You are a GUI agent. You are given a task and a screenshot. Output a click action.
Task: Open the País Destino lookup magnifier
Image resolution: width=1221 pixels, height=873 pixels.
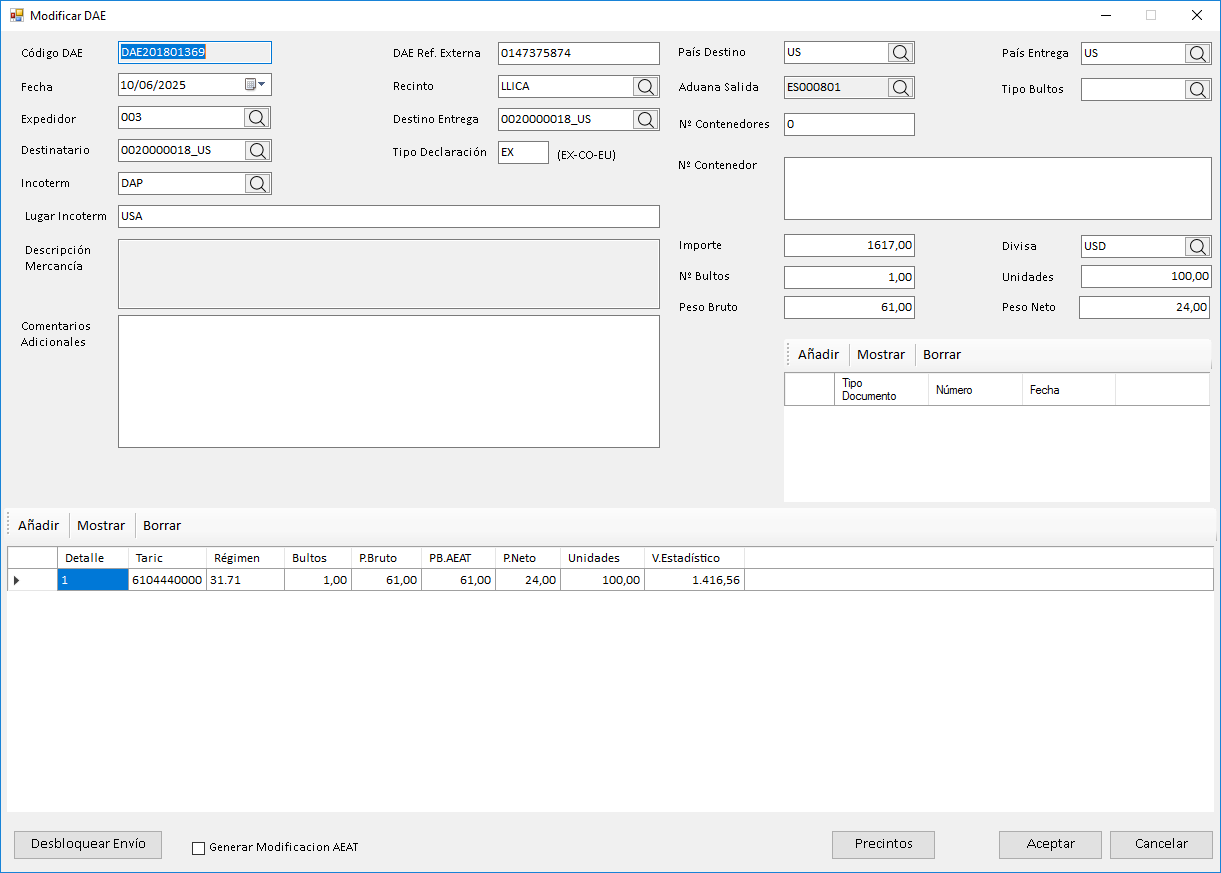[x=900, y=53]
